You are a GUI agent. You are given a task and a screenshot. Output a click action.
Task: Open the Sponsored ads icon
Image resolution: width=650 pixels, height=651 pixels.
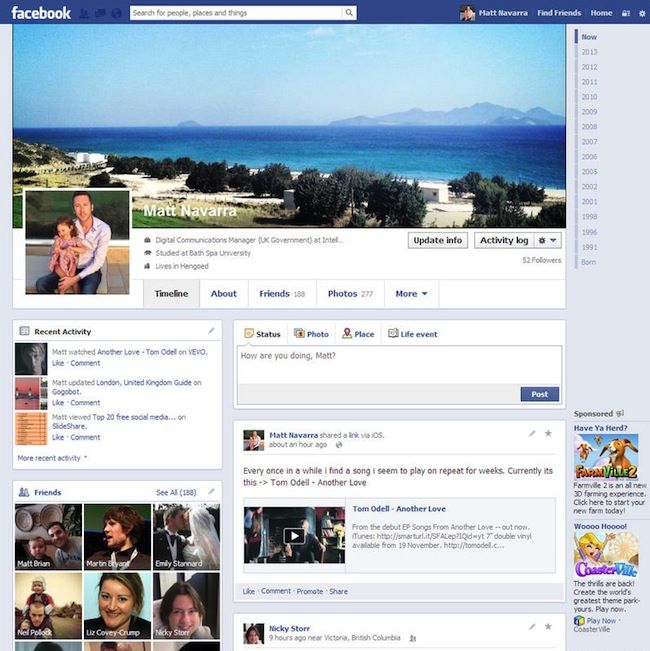tap(620, 414)
